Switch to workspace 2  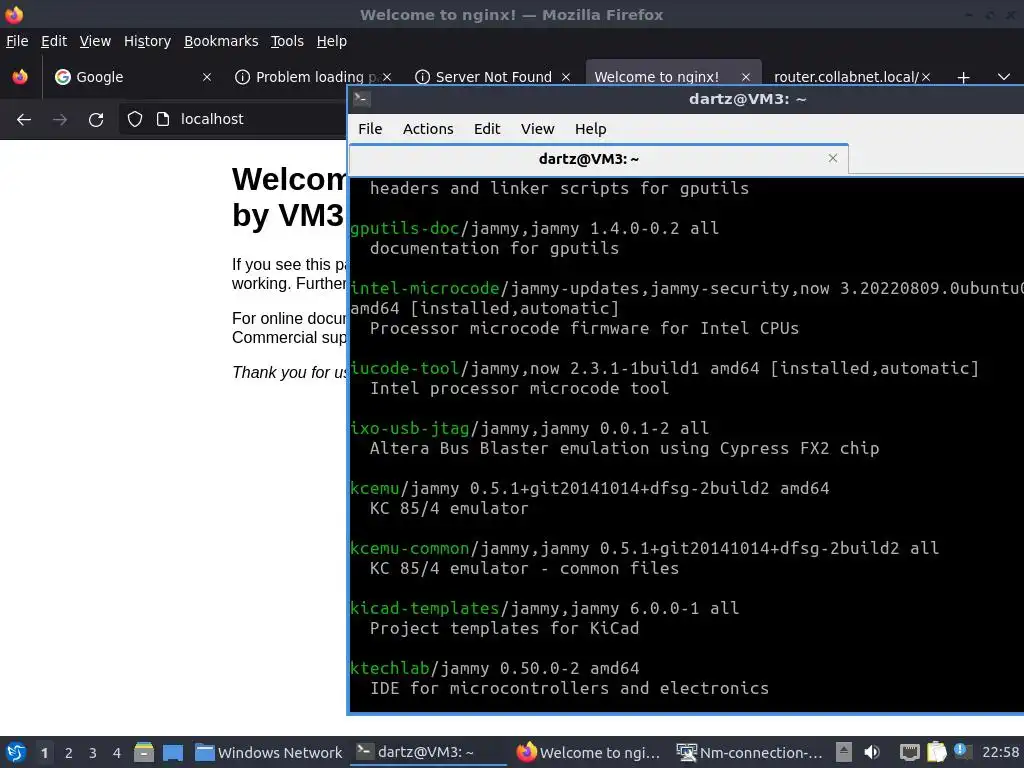[69, 752]
